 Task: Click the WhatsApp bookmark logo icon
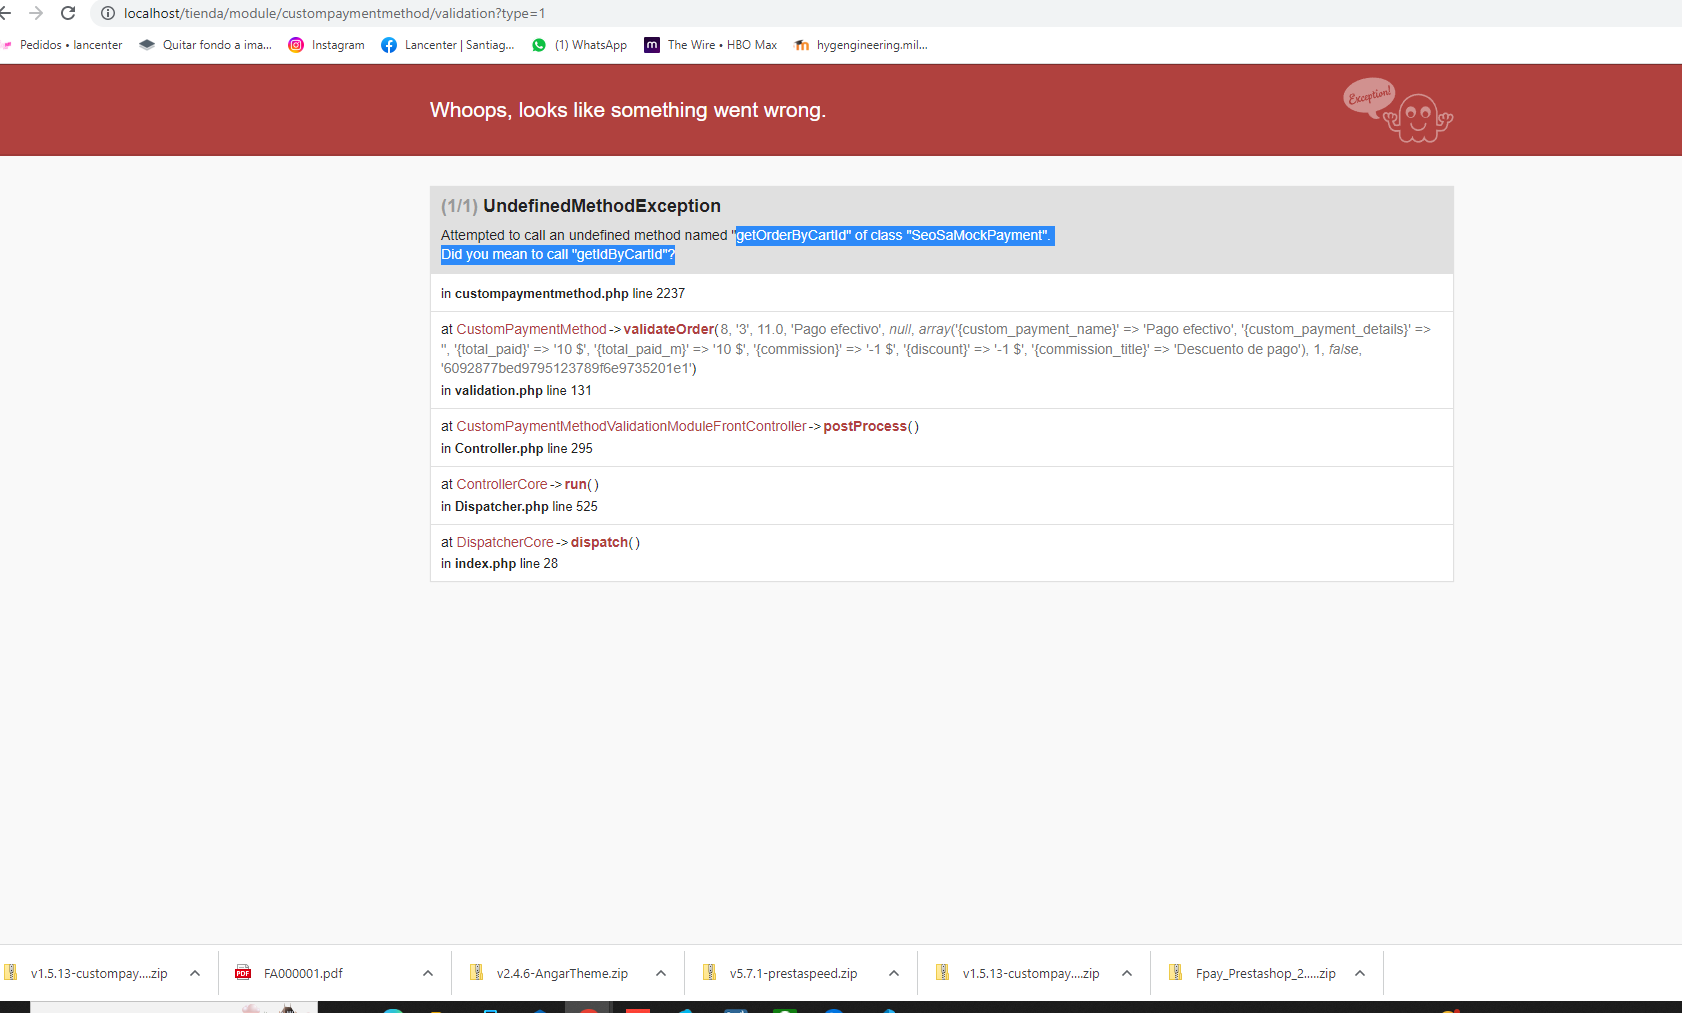pyautogui.click(x=539, y=45)
